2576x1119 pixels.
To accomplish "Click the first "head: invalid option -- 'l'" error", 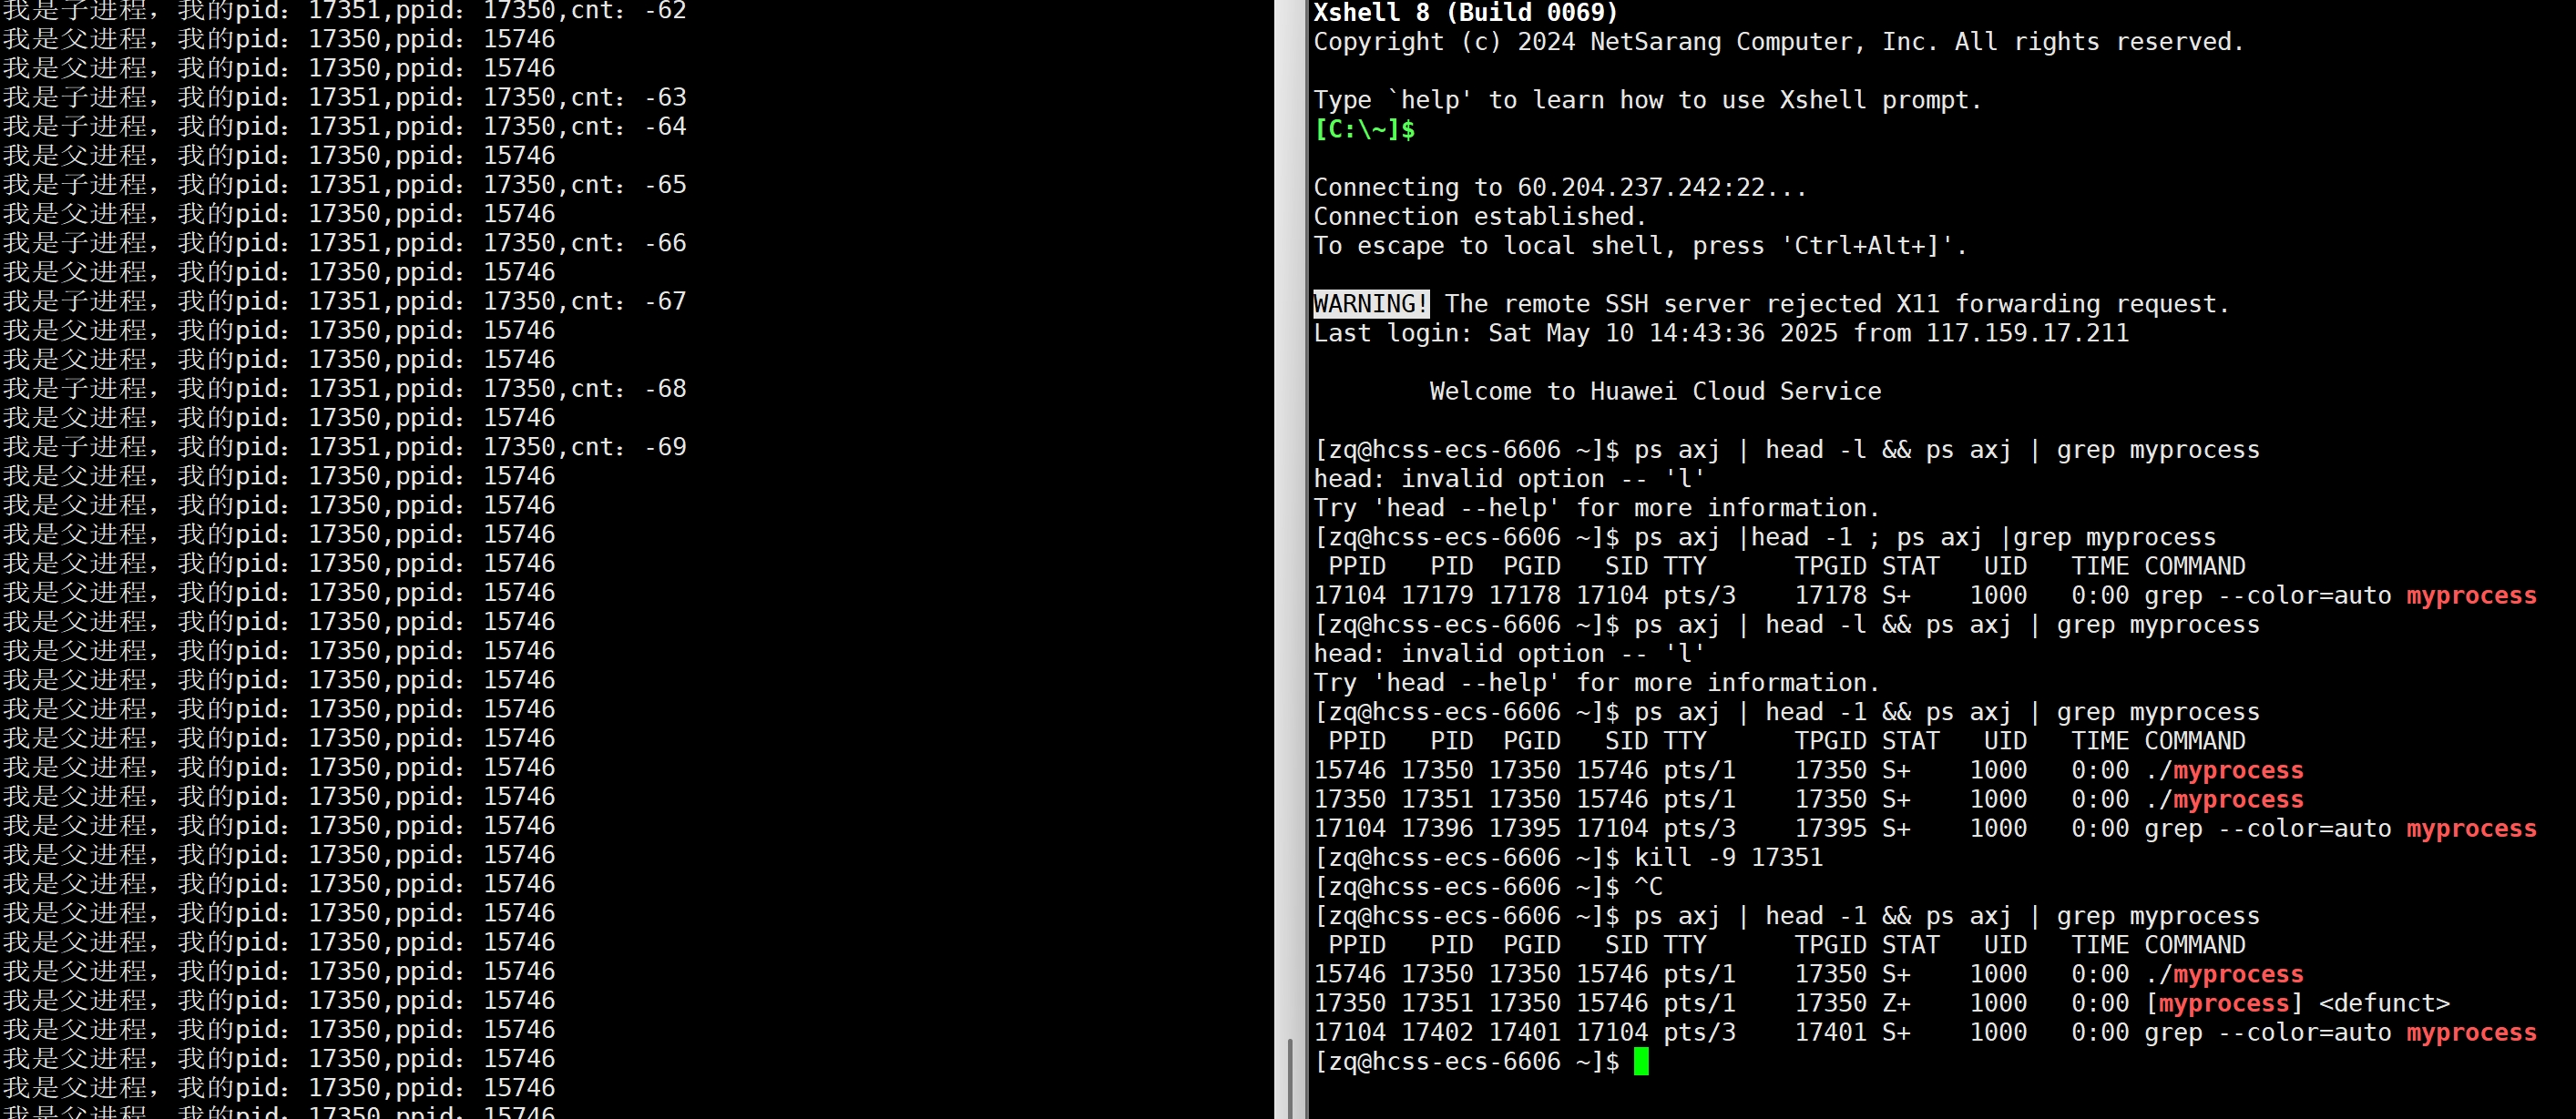I will pos(1509,478).
